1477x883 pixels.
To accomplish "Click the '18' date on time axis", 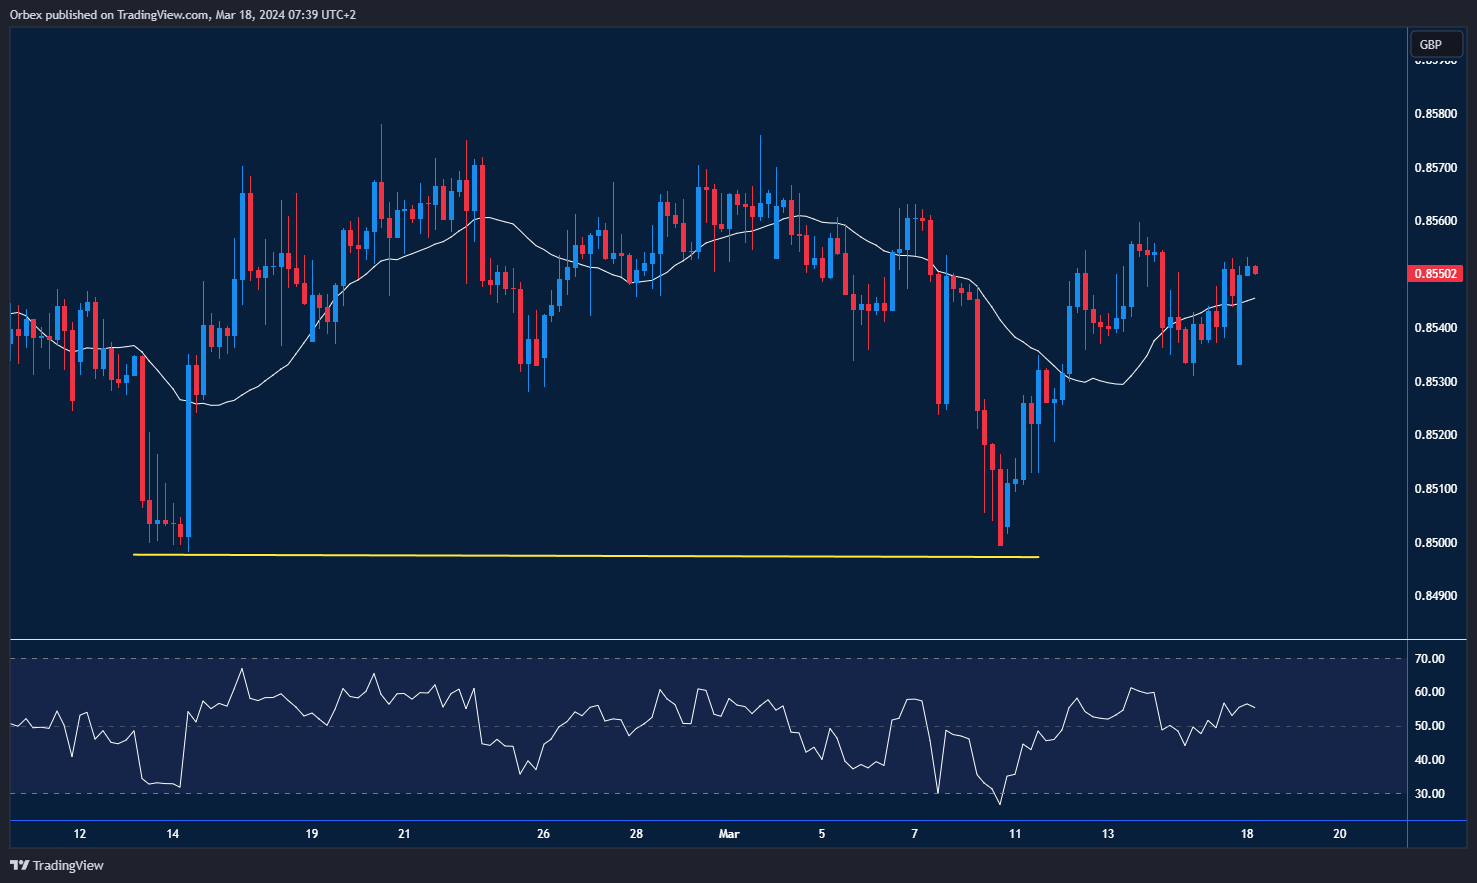I will [1247, 834].
